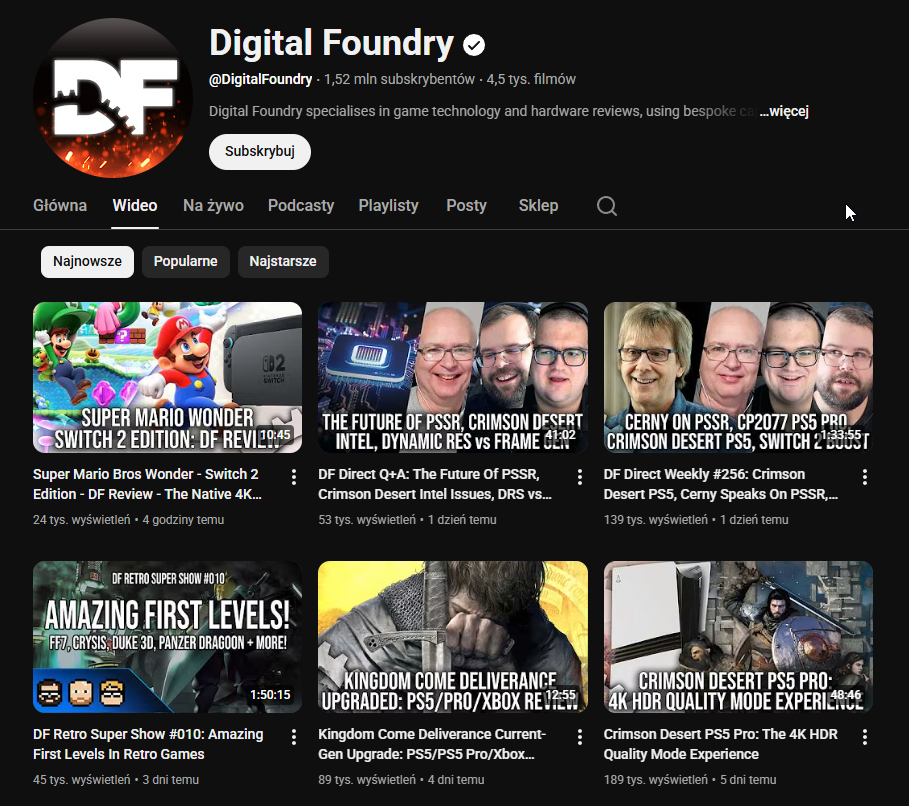Switch to the Playlisty tab
909x806 pixels.
(388, 205)
